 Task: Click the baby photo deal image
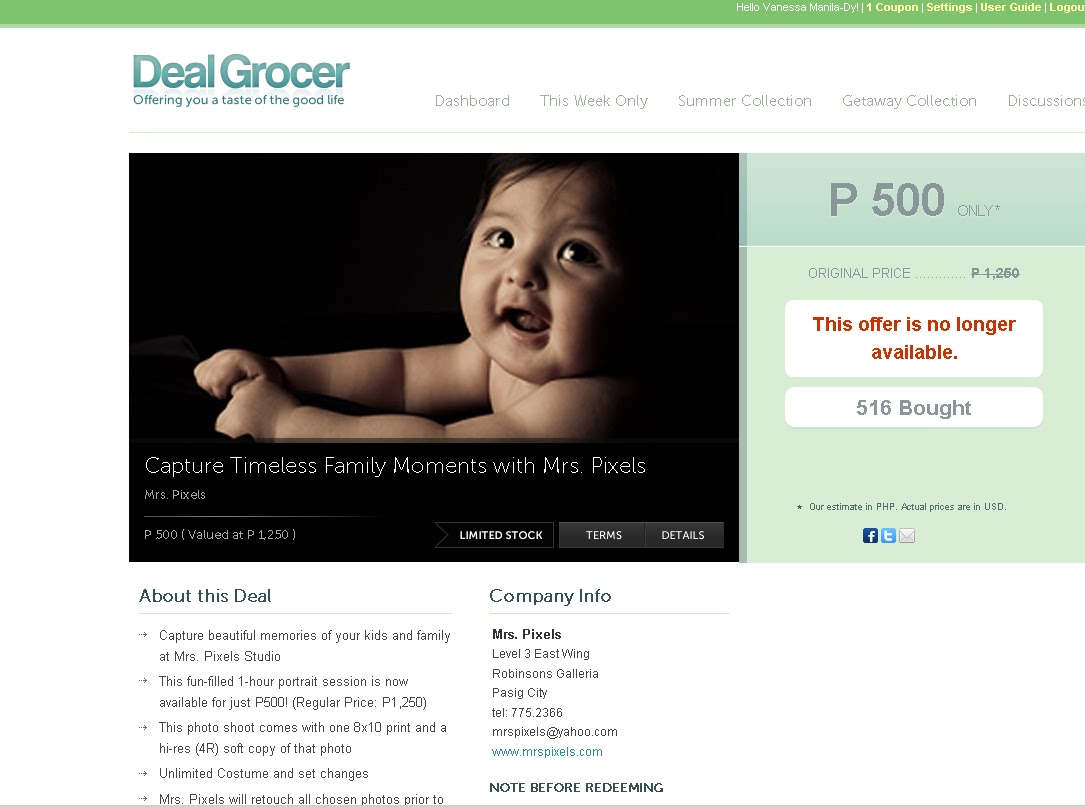(434, 296)
